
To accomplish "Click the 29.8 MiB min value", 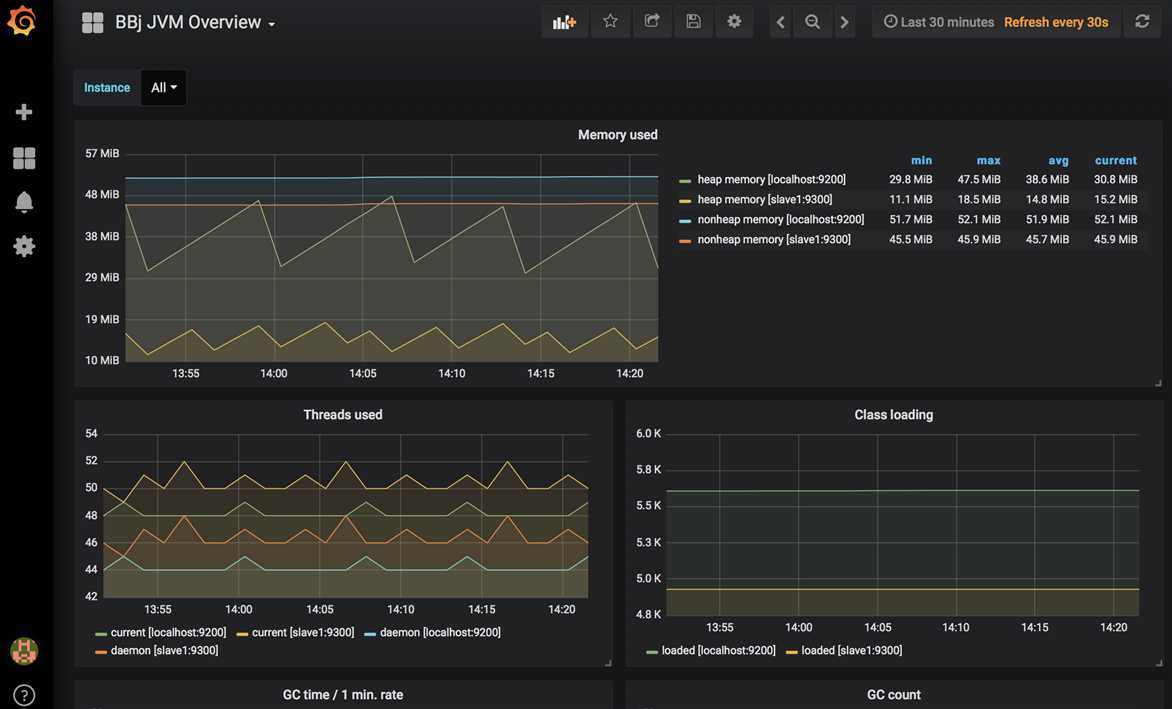I will pyautogui.click(x=910, y=179).
